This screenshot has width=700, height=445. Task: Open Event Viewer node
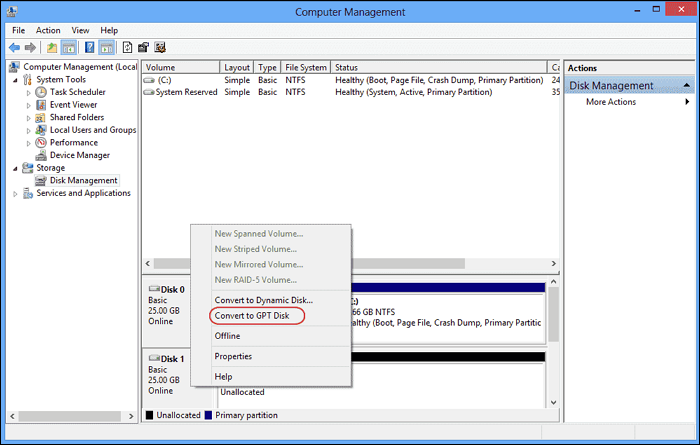coord(73,105)
